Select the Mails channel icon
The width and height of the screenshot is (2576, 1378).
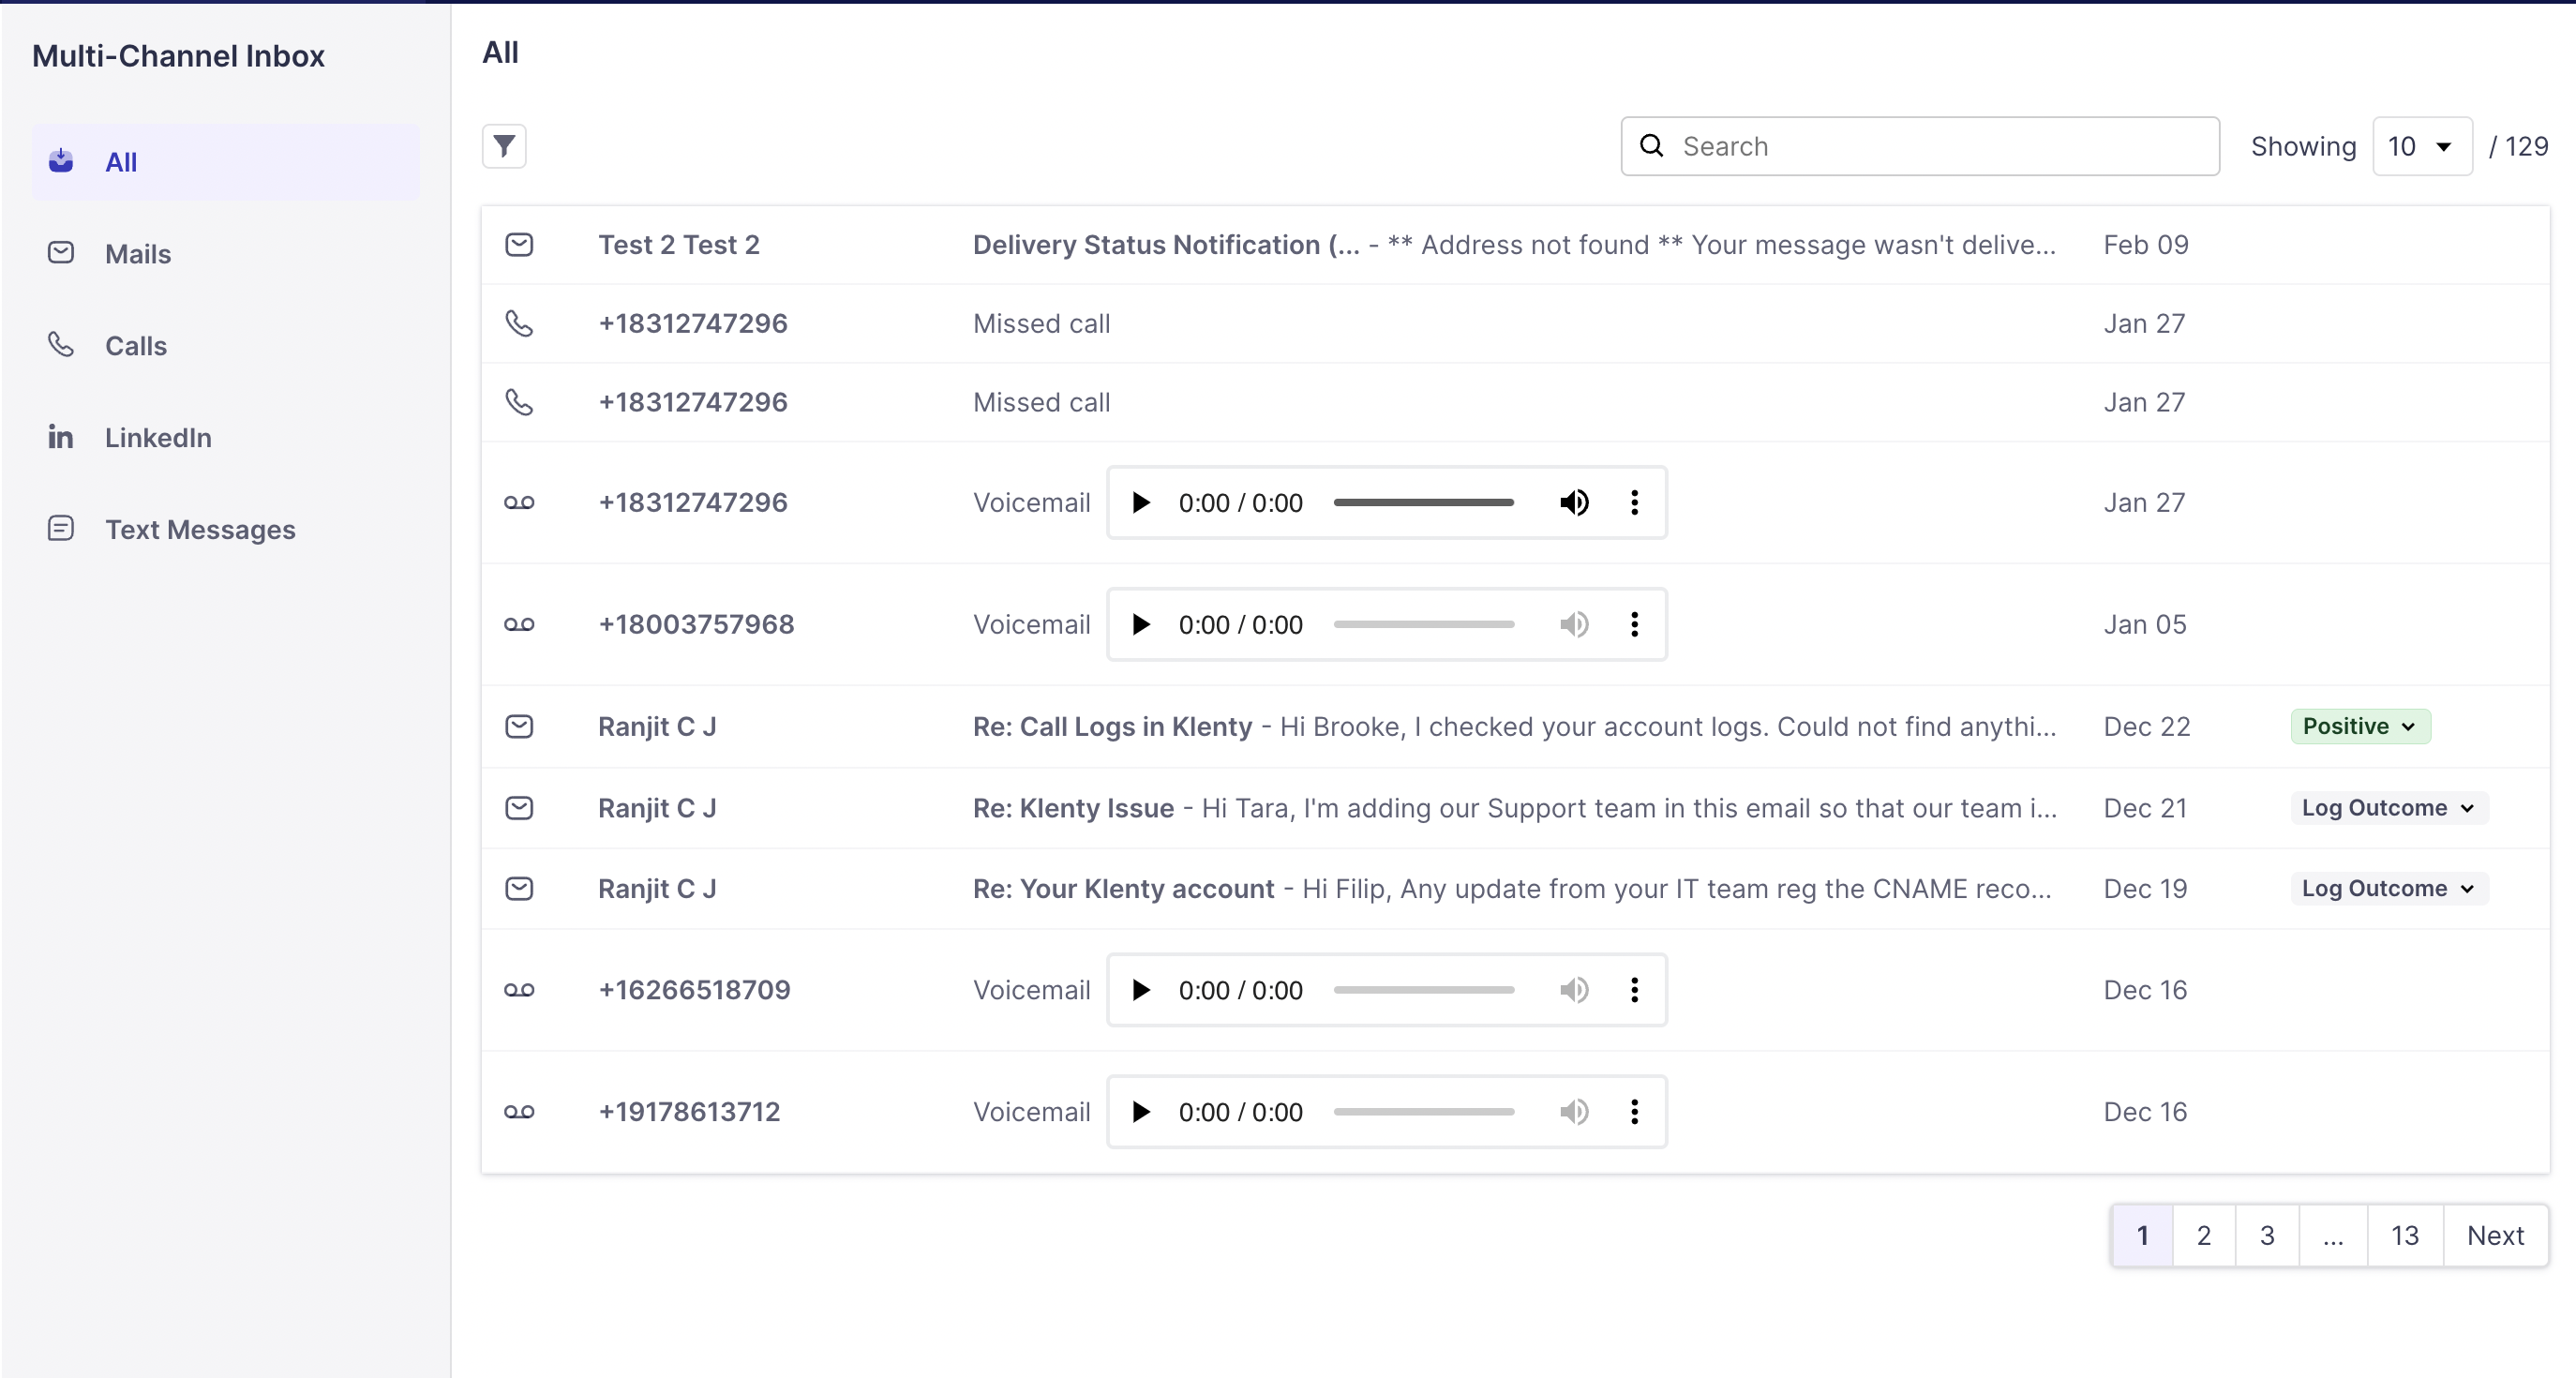(60, 253)
